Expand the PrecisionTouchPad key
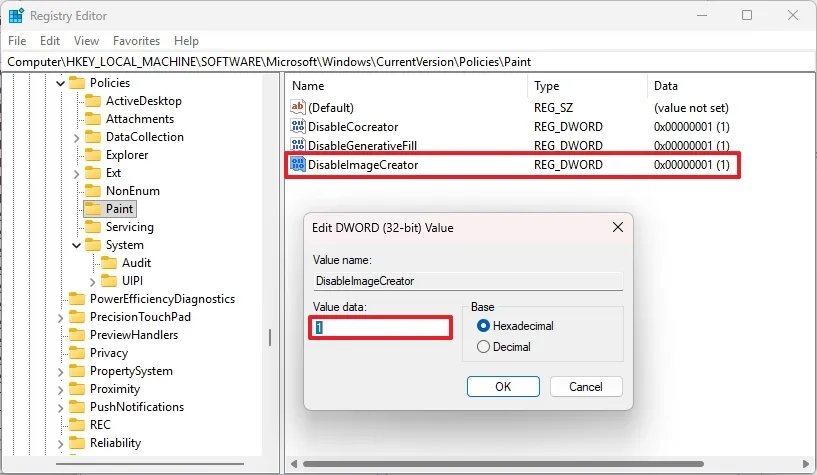This screenshot has width=817, height=475. [60, 318]
